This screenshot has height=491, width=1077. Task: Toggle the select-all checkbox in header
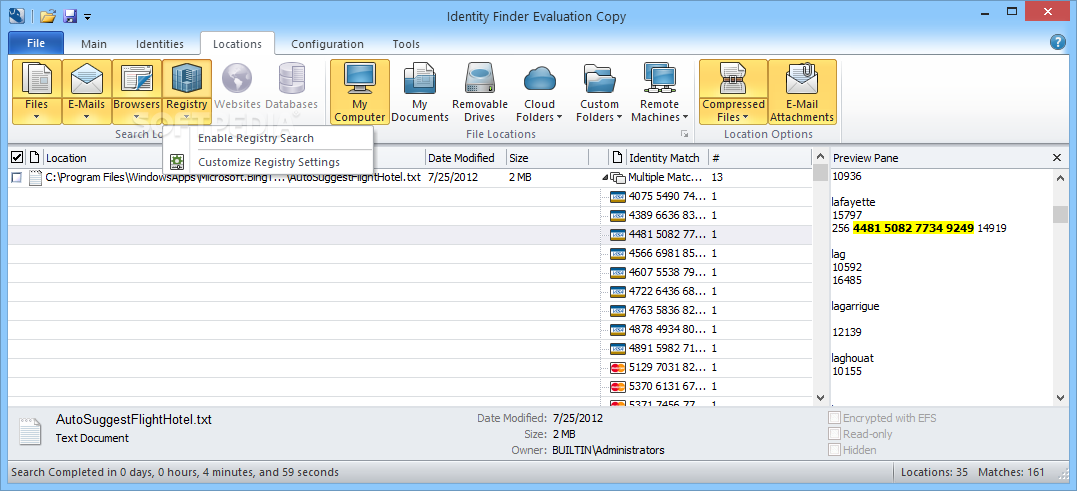pos(17,158)
